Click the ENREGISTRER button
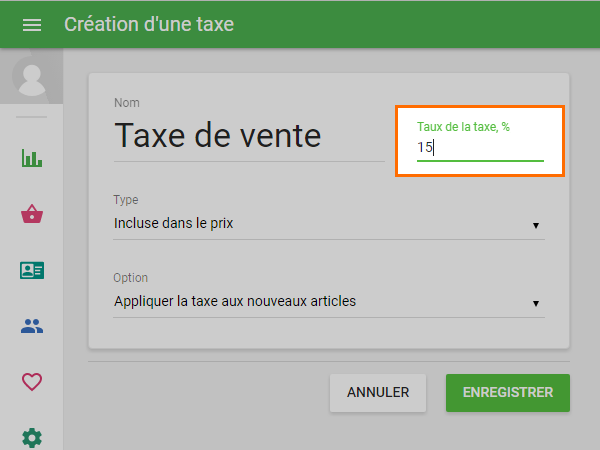Screen dimensions: 600x450 point(508,393)
